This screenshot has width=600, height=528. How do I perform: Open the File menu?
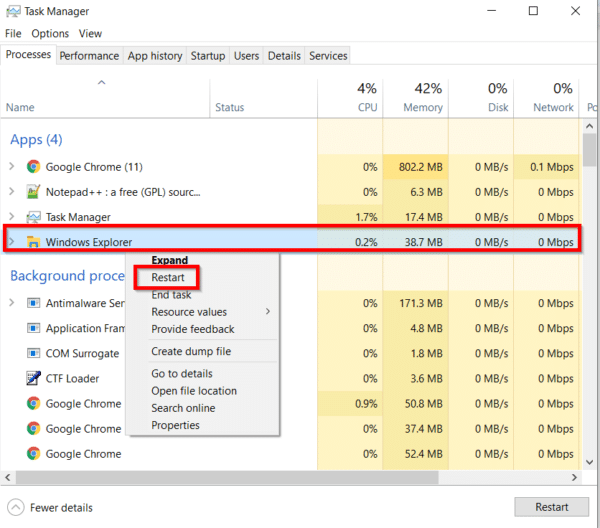tap(13, 34)
